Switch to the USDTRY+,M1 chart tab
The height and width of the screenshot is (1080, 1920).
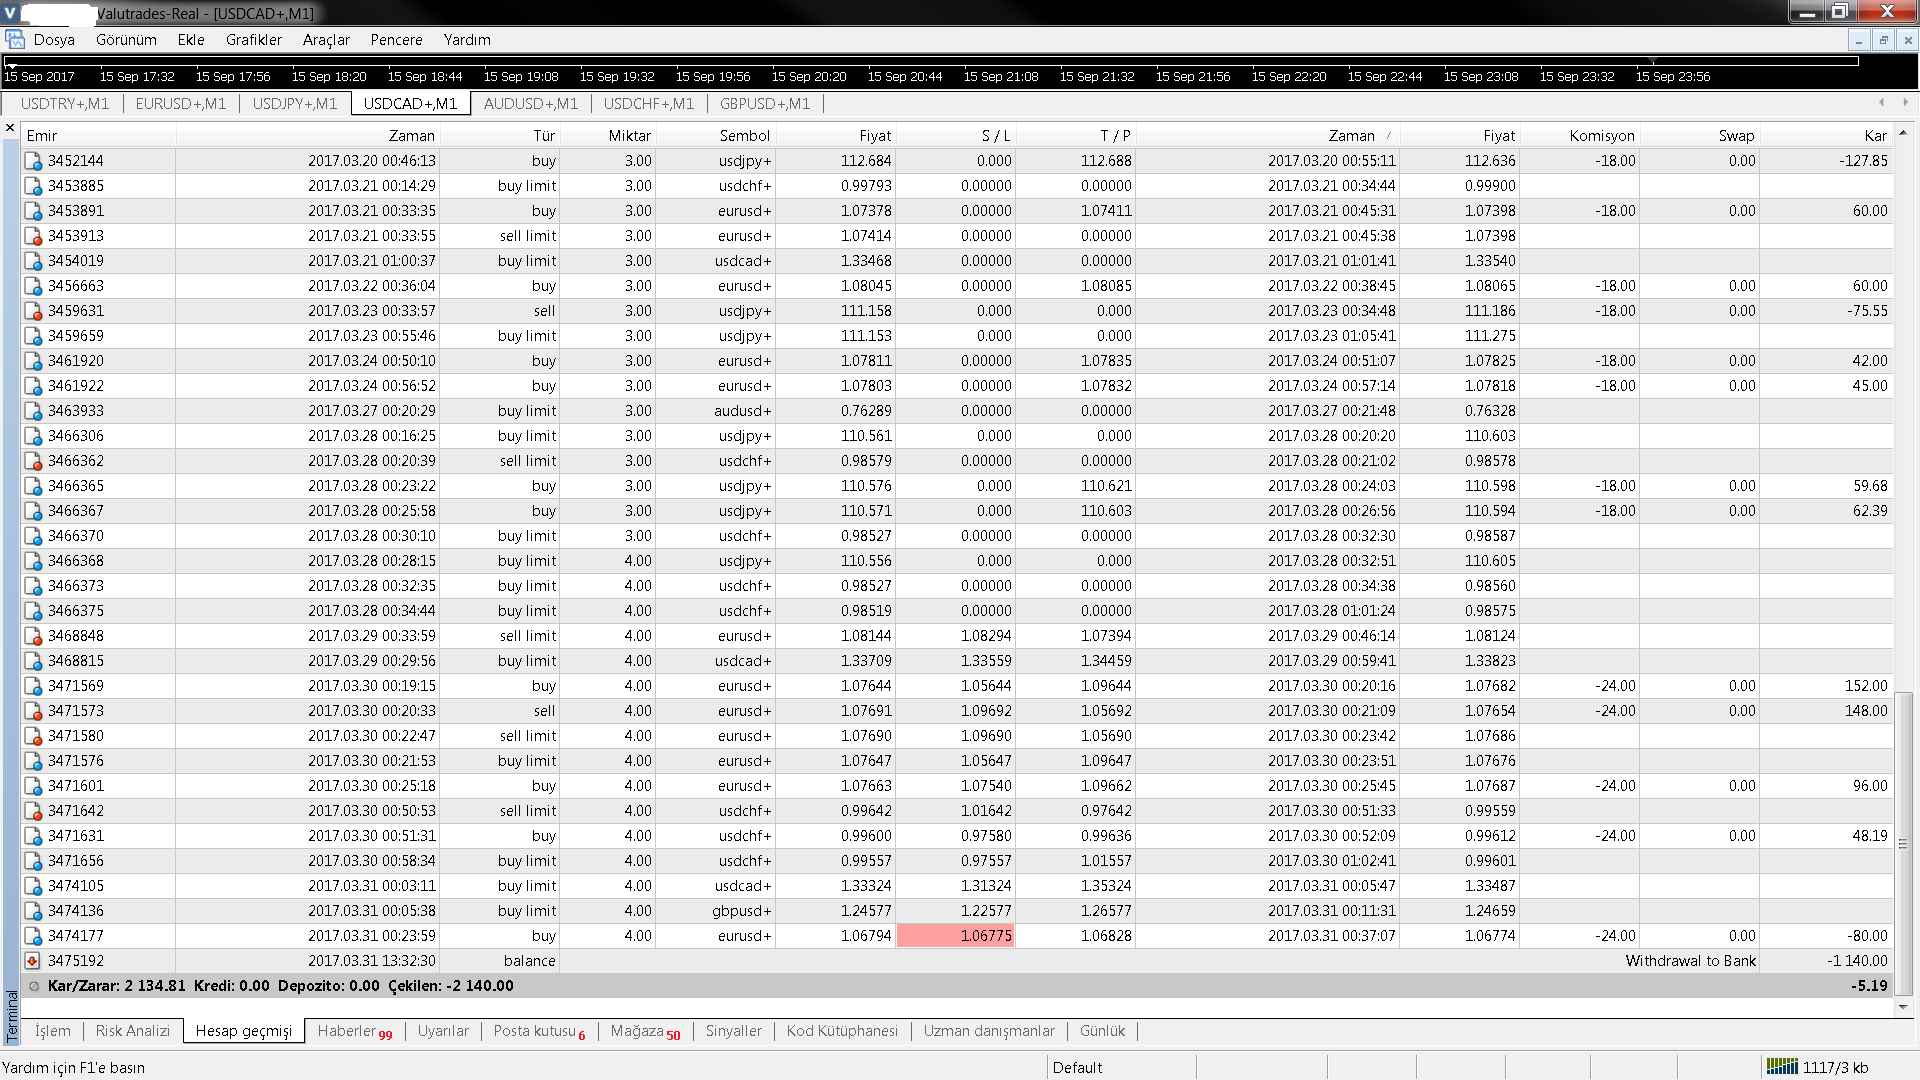click(65, 104)
